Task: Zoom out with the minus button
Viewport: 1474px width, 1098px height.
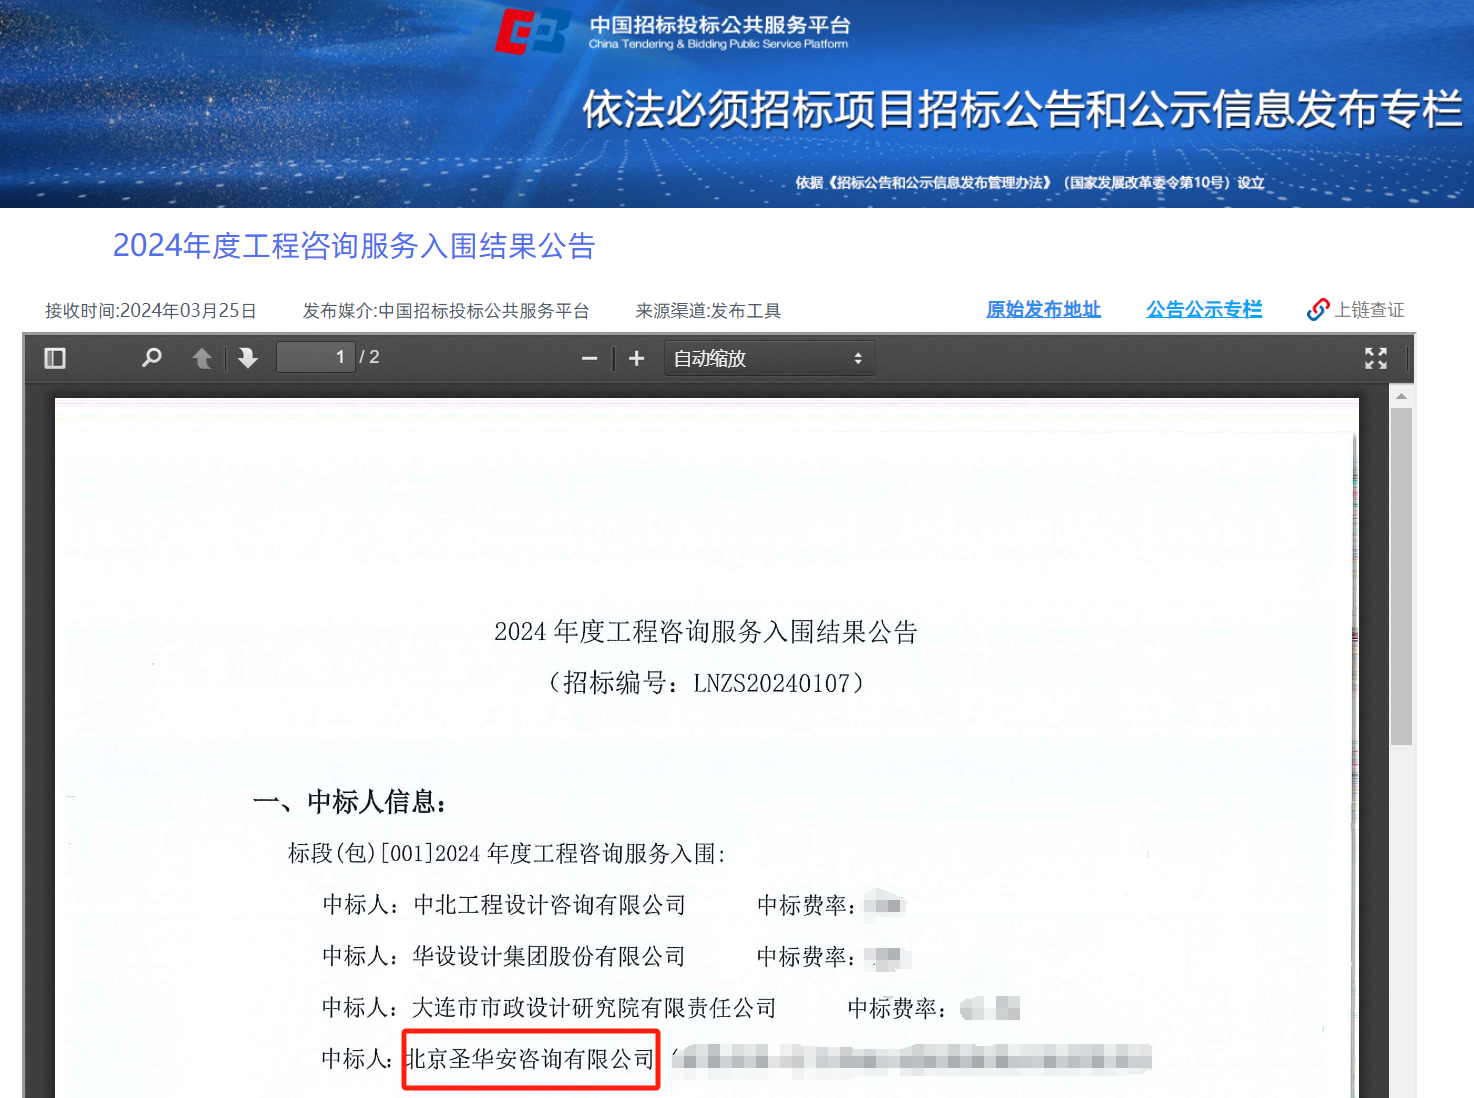Action: tap(589, 358)
